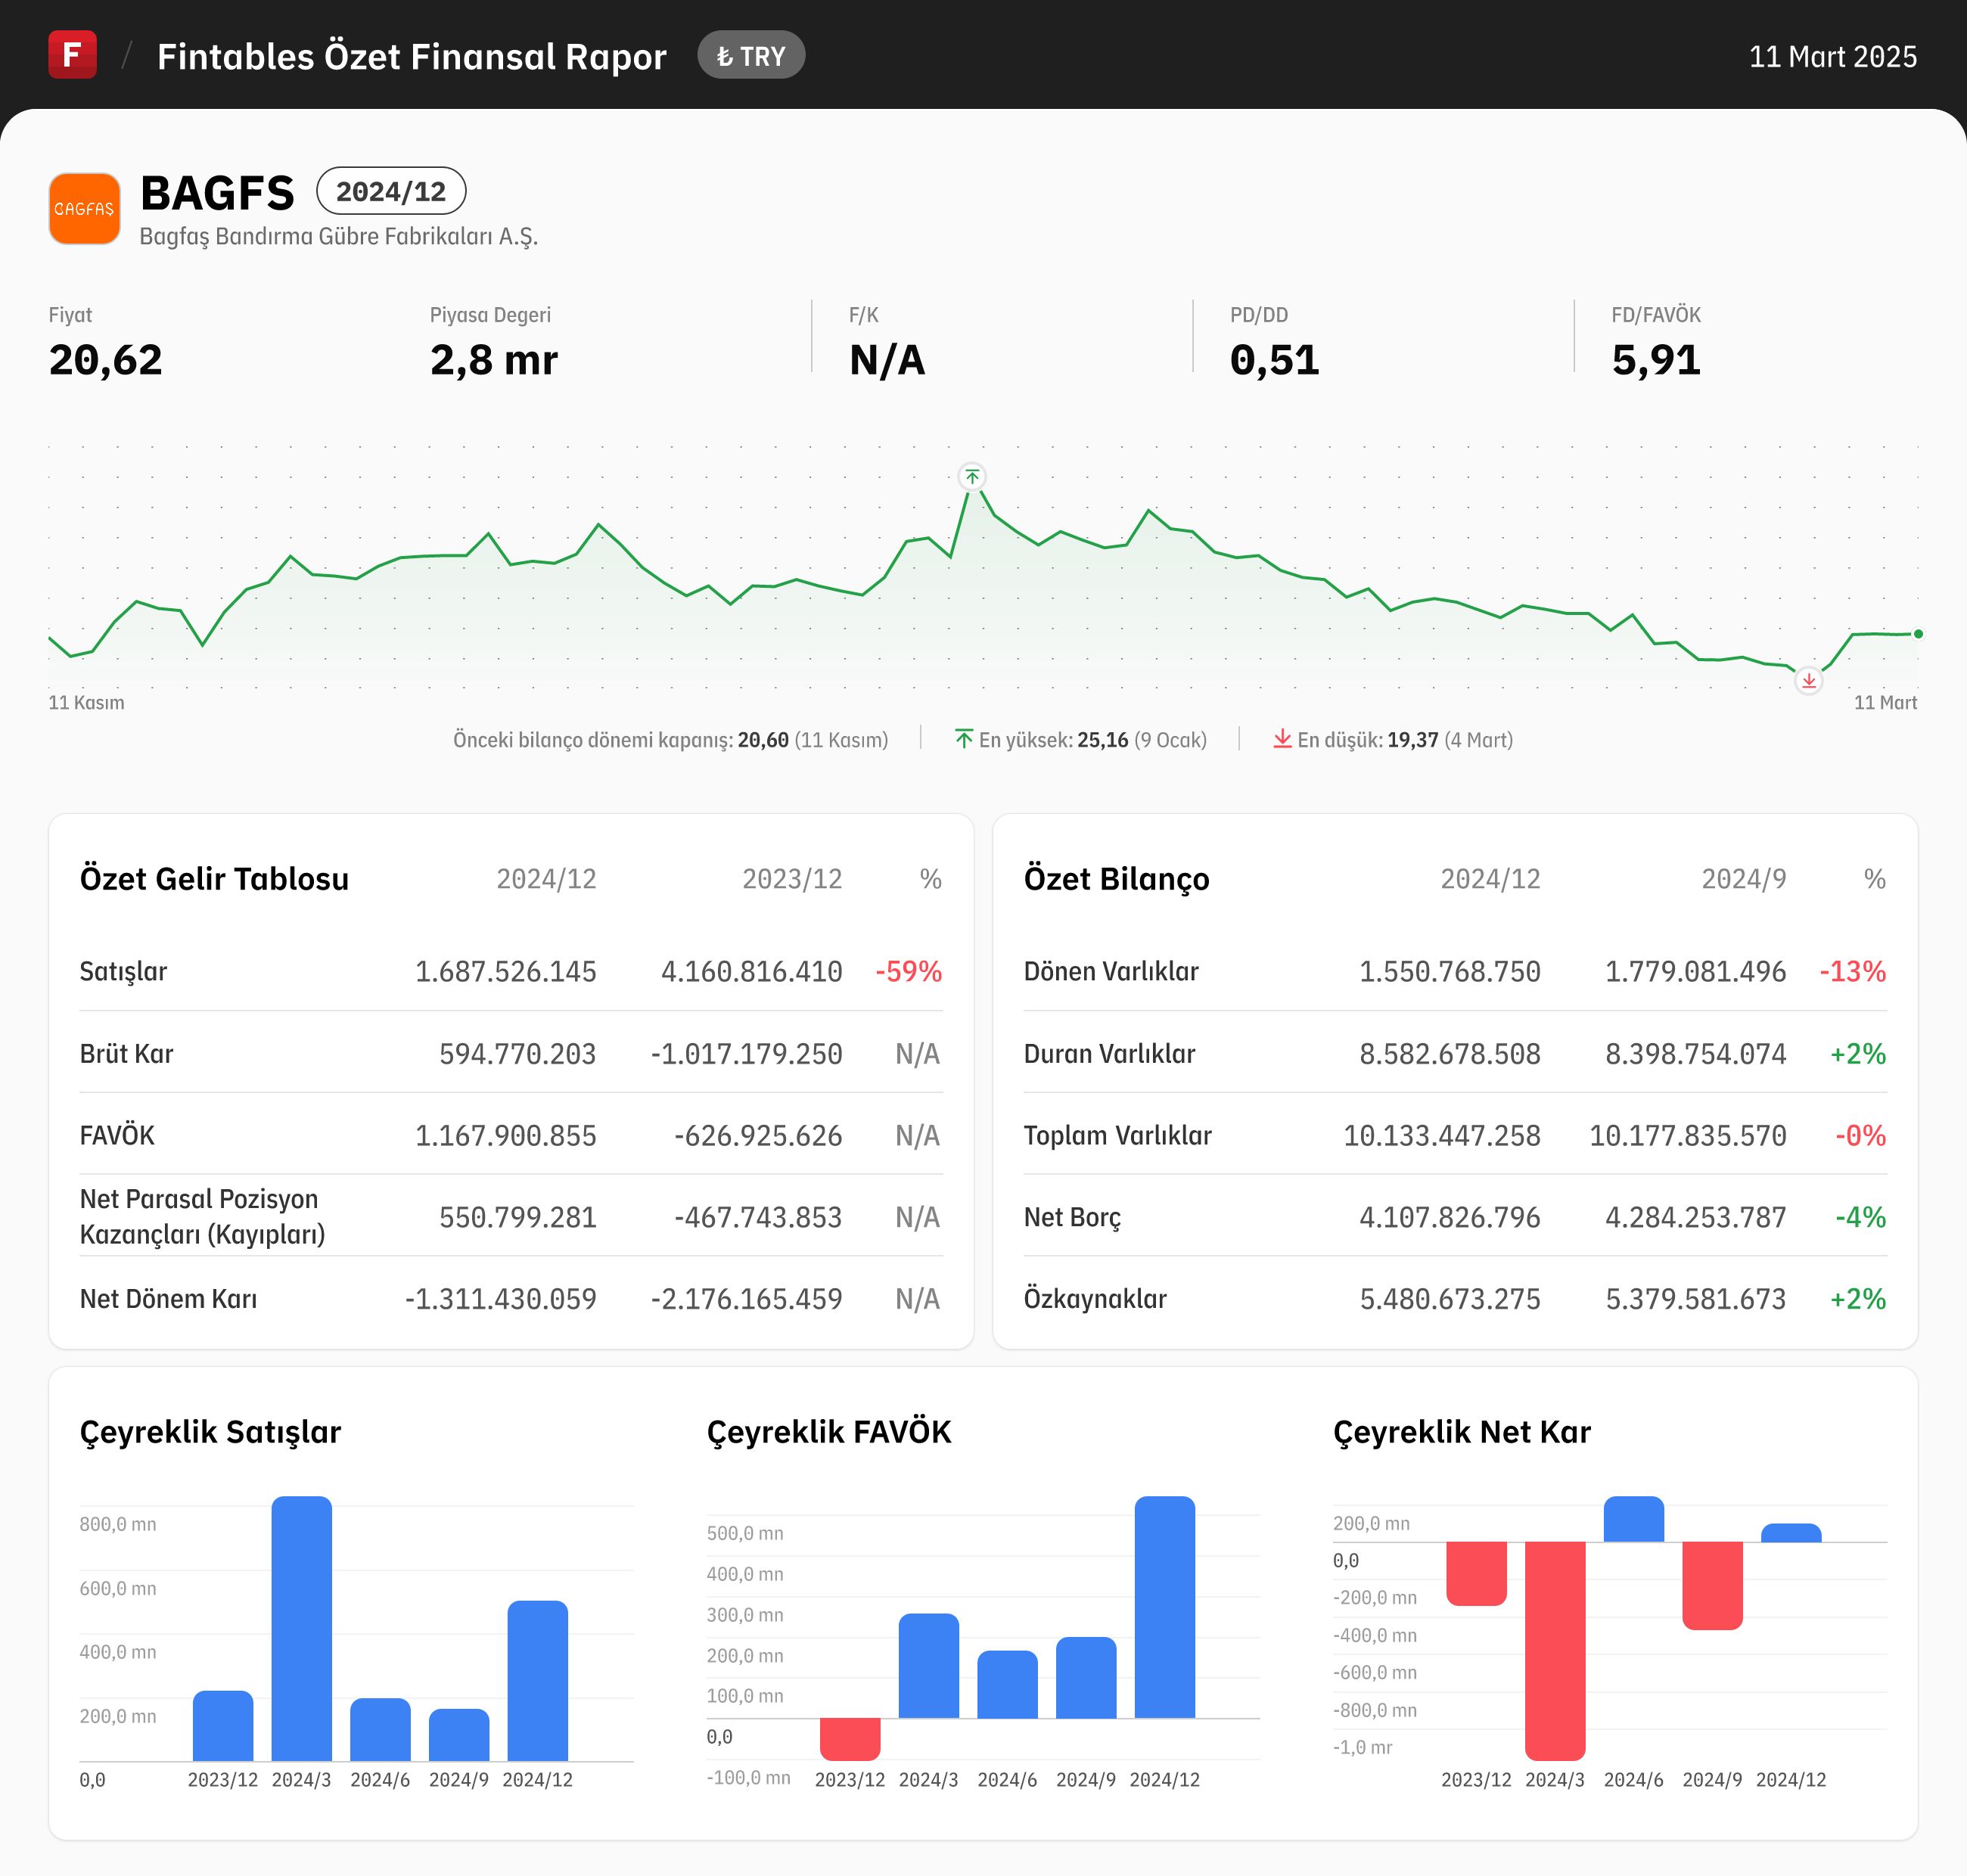Click the lowest price marker on chart
This screenshot has height=1876, width=1967.
1808,681
